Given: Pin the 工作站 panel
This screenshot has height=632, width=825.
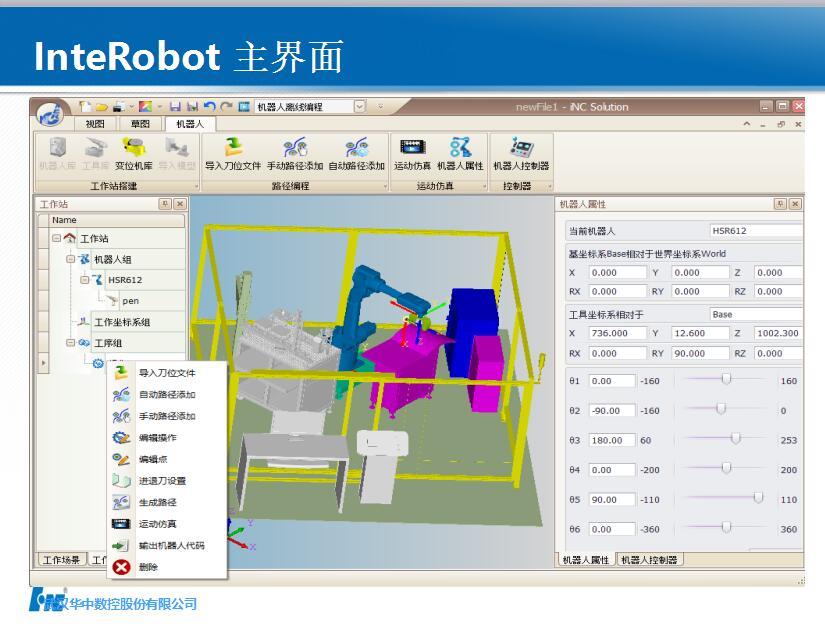Looking at the screenshot, I should pyautogui.click(x=165, y=204).
